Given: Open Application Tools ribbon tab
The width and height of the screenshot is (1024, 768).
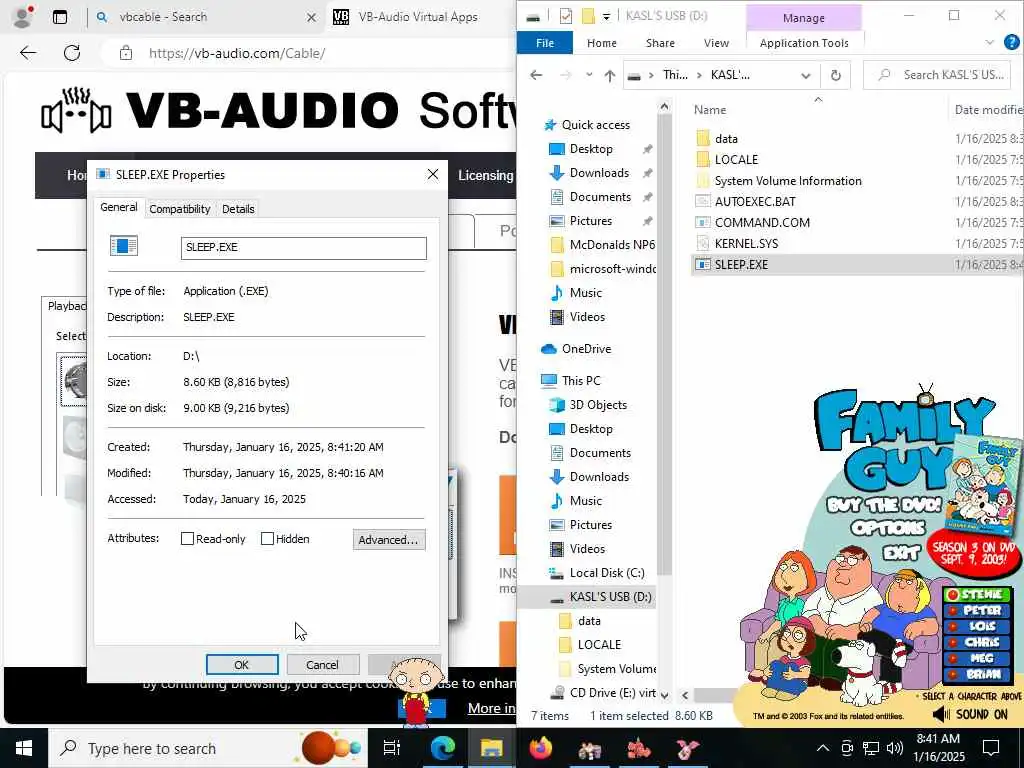Looking at the screenshot, I should pyautogui.click(x=804, y=43).
